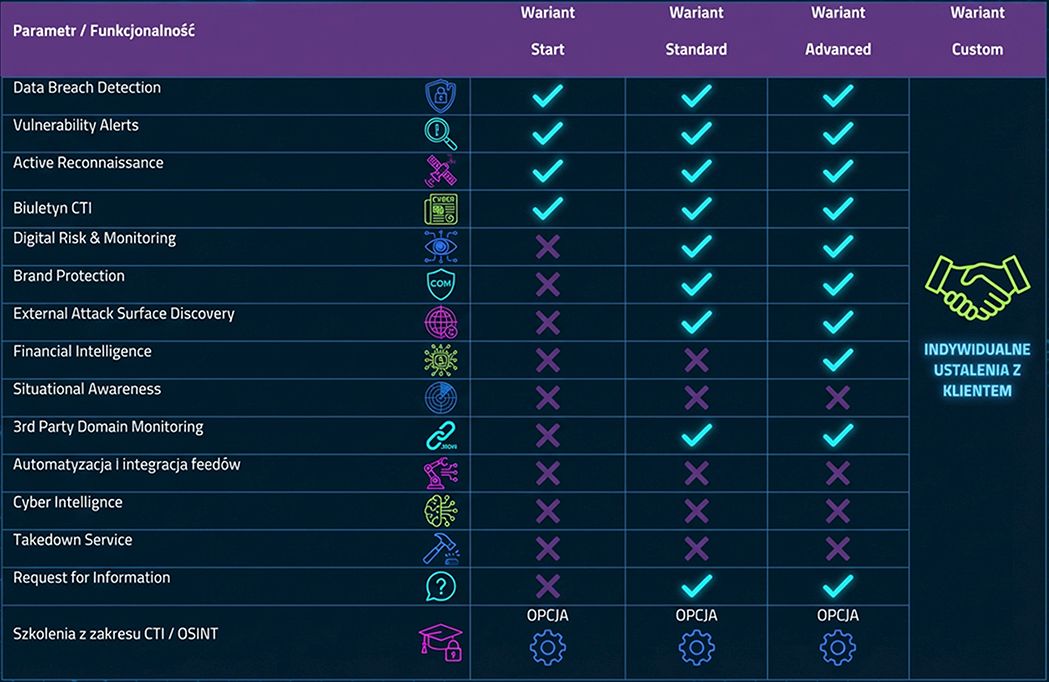1049x682 pixels.
Task: Click the Takedown Service hammer icon
Action: [440, 548]
